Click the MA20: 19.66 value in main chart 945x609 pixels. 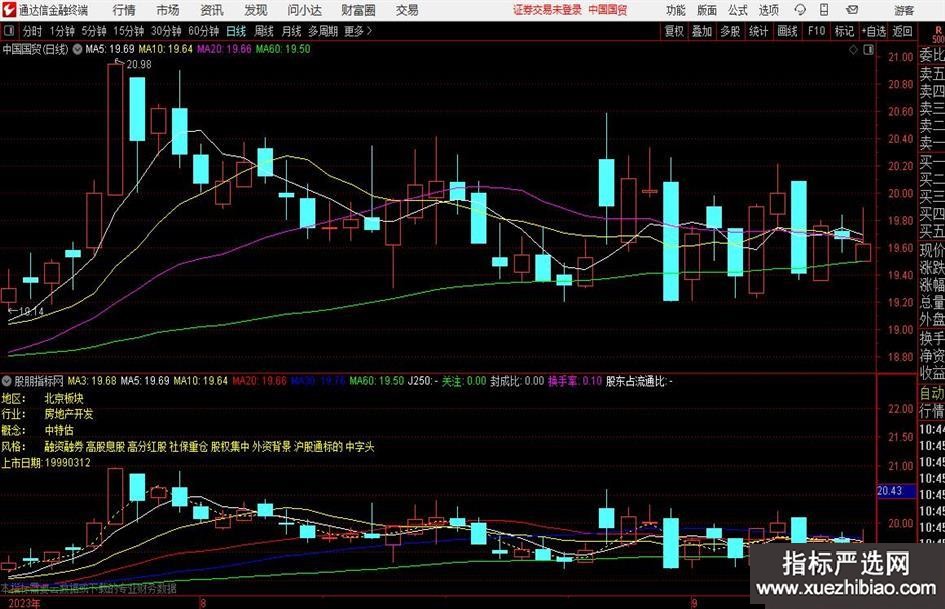point(224,49)
